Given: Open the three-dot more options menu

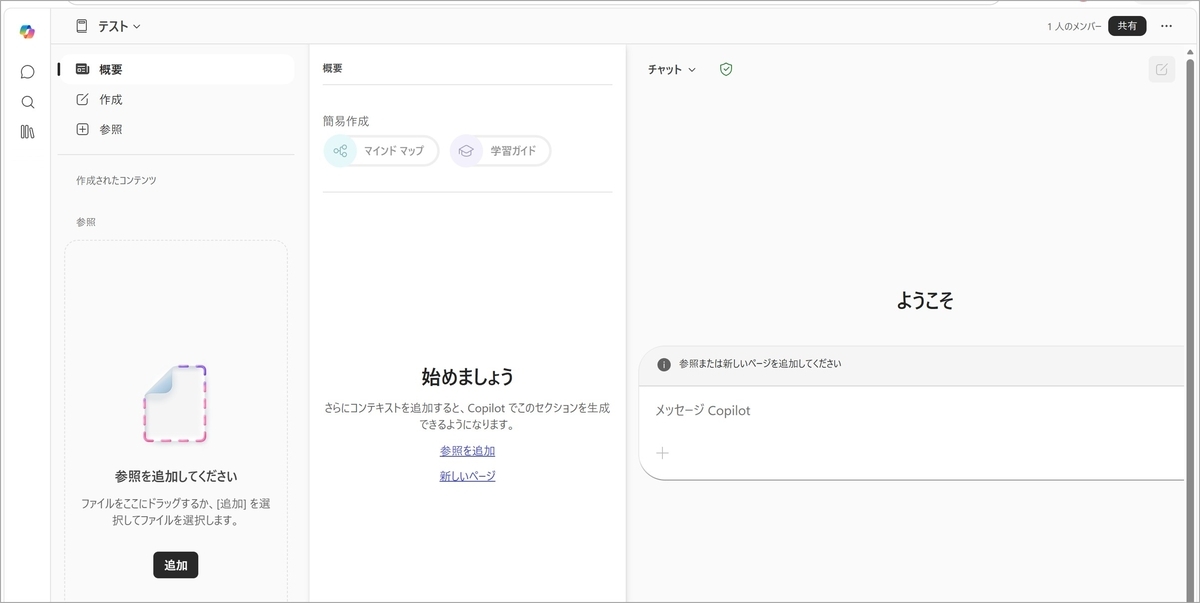Looking at the screenshot, I should [1166, 26].
